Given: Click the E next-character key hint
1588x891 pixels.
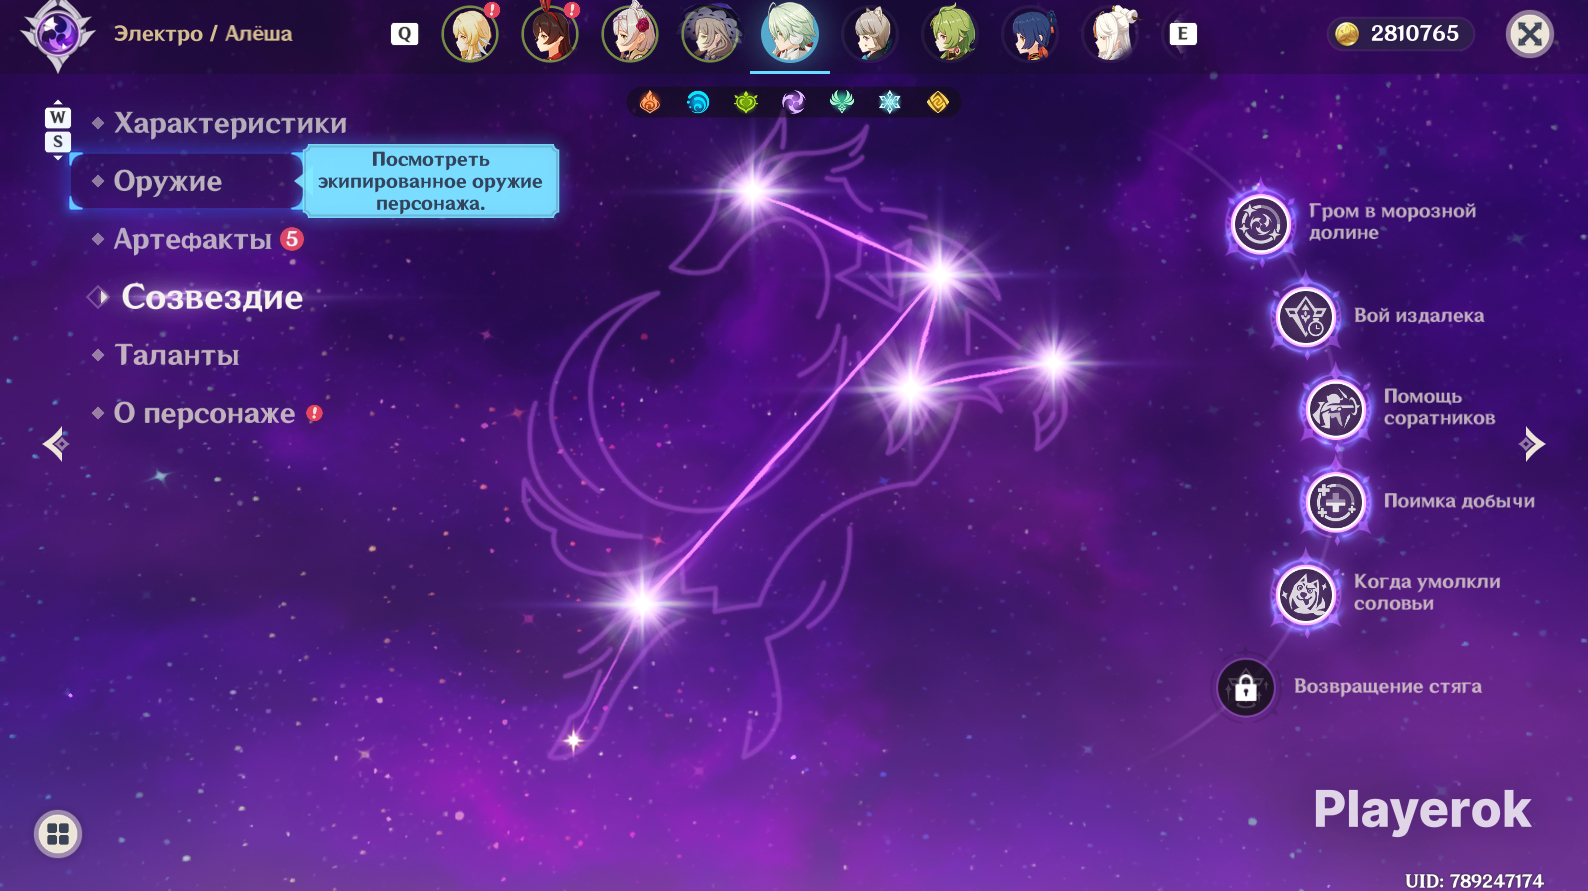Looking at the screenshot, I should 1182,34.
